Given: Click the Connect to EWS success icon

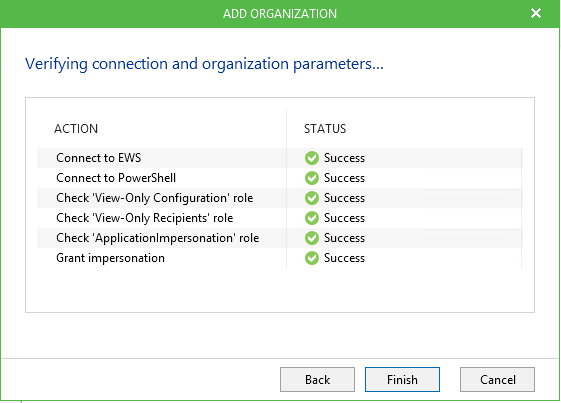Looking at the screenshot, I should (312, 158).
